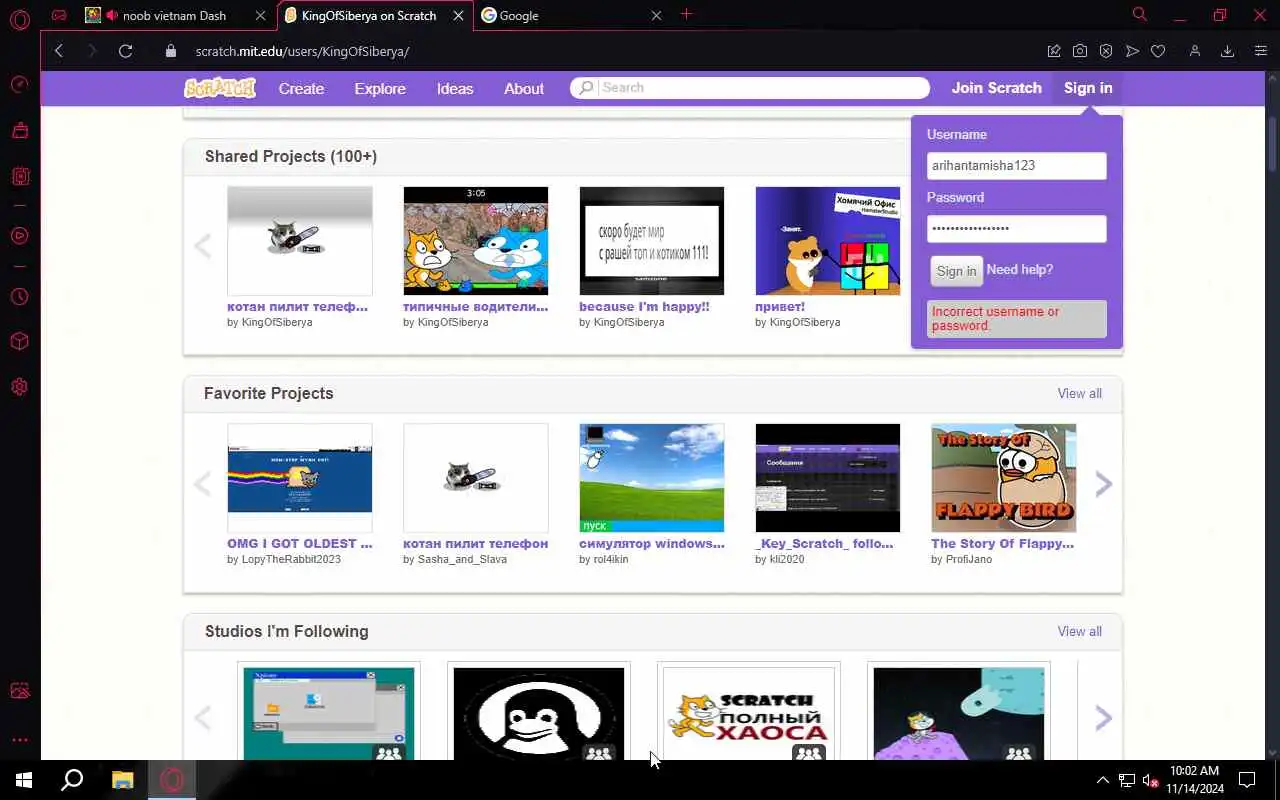
Task: Show previous Shared Projects with left arrow
Action: [x=202, y=246]
